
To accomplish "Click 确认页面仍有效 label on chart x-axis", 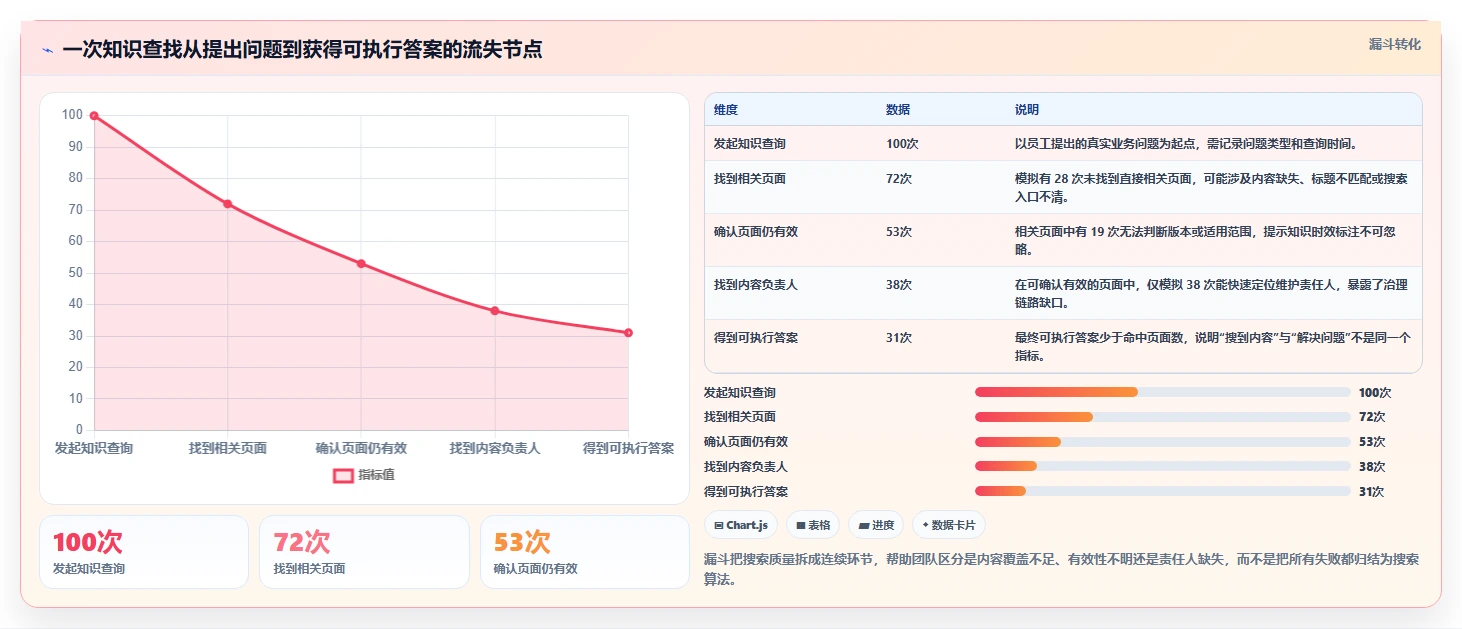I will (x=361, y=448).
